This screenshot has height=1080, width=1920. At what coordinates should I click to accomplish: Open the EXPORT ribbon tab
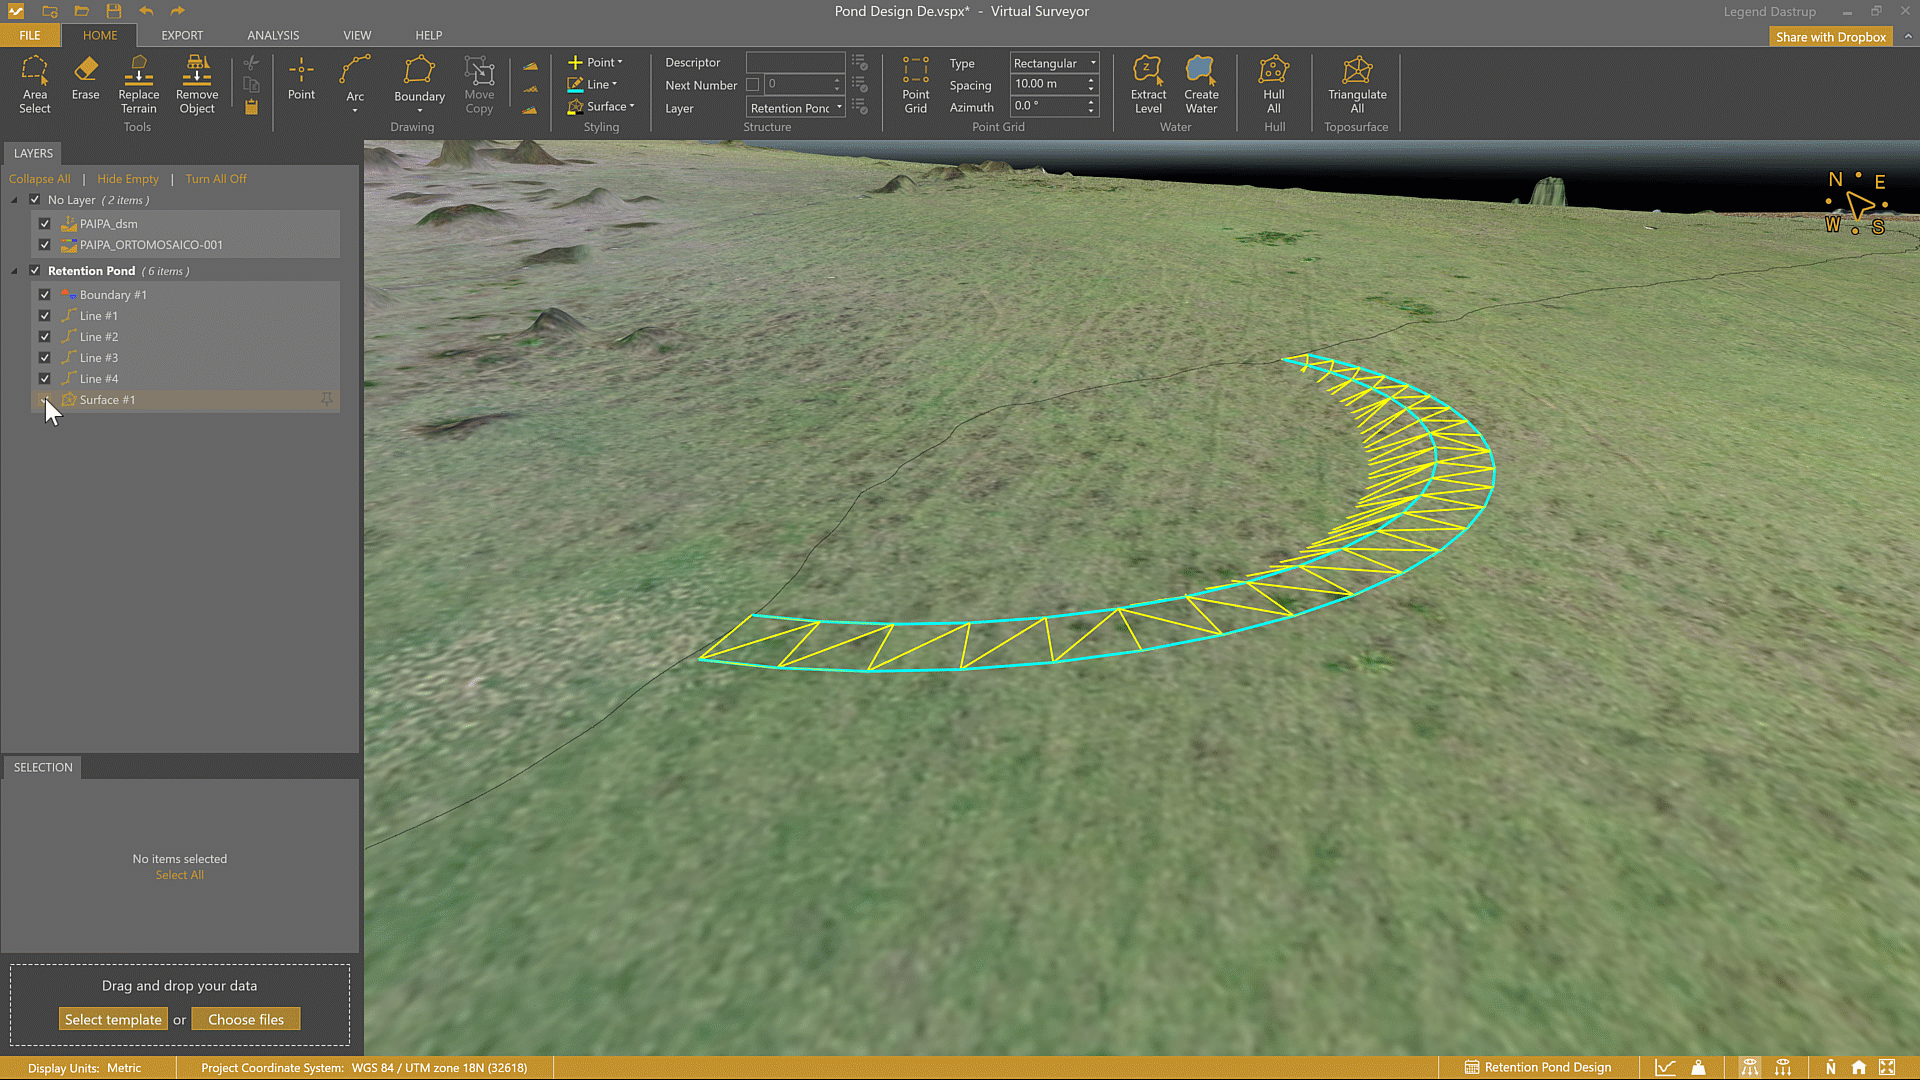click(x=182, y=35)
